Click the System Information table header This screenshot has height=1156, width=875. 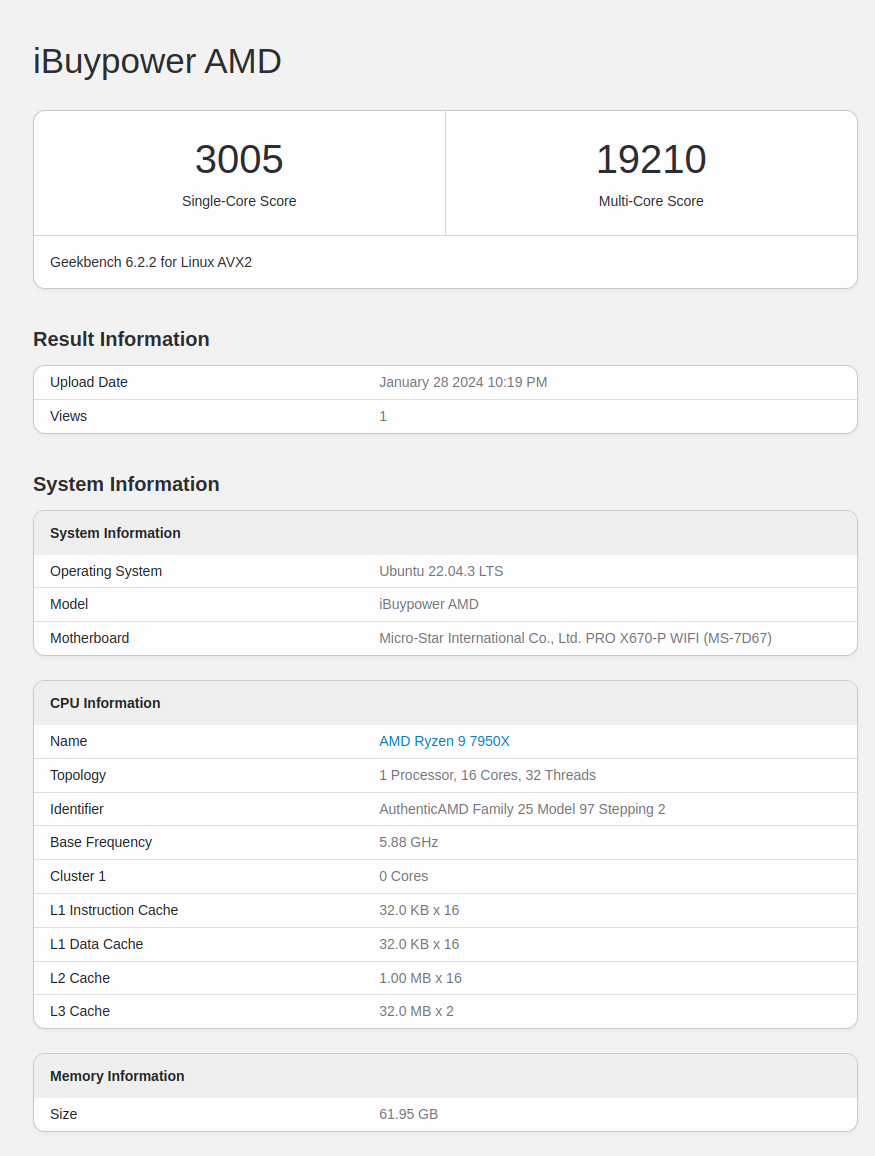point(115,533)
